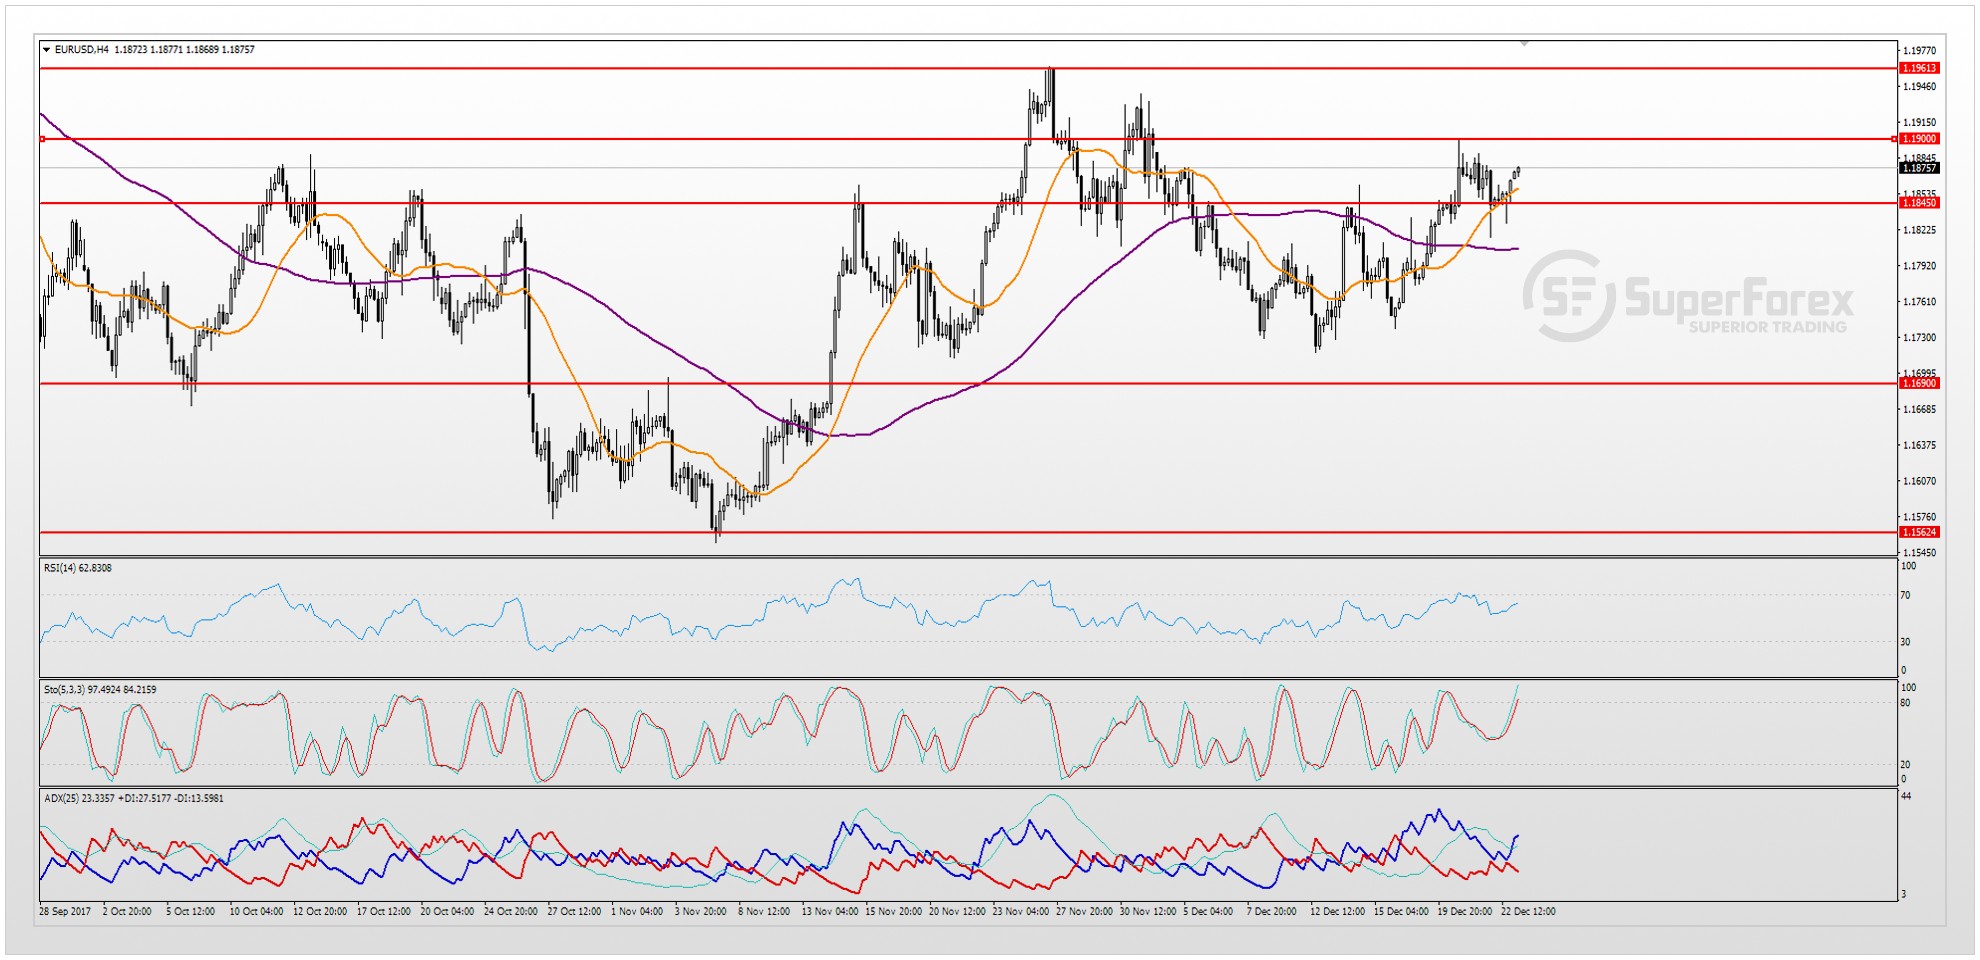Image resolution: width=1980 pixels, height=960 pixels.
Task: Click the 13 Nov 04:00 time label
Action: tap(830, 911)
